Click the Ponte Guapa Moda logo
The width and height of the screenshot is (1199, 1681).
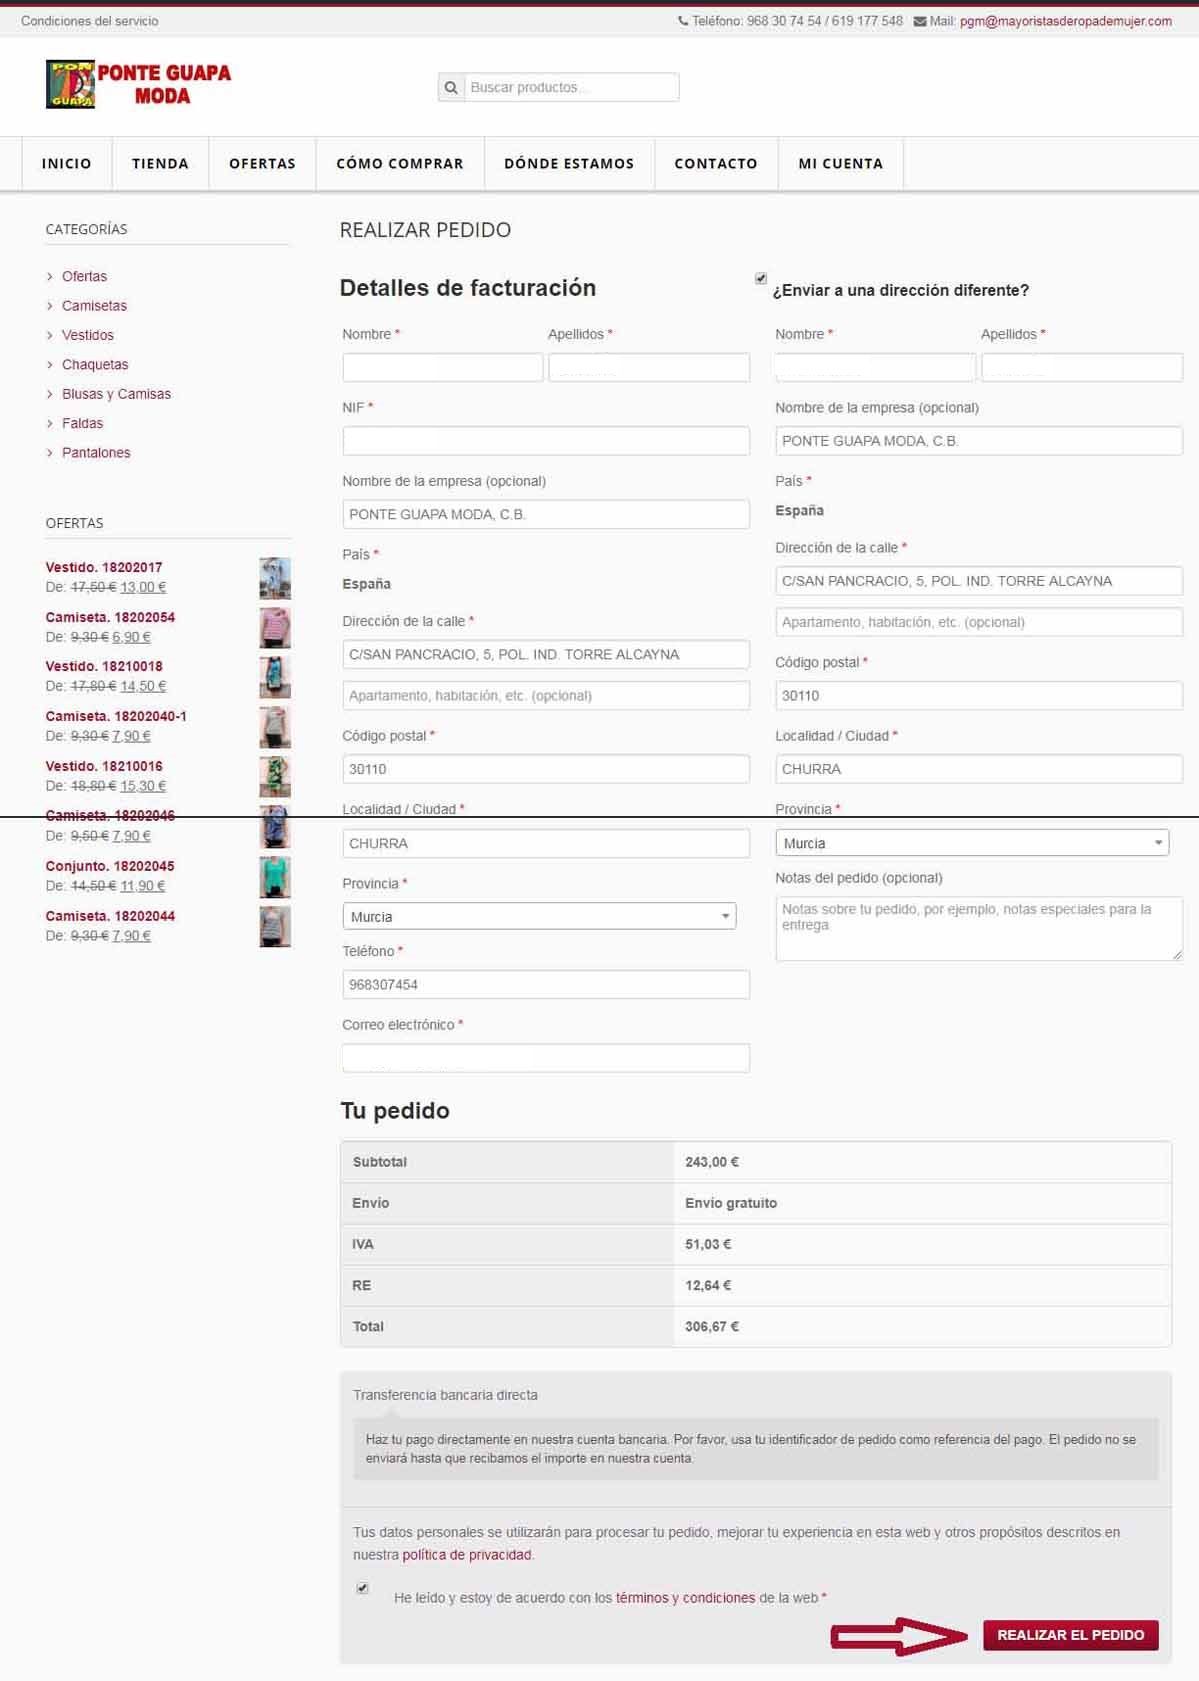click(138, 84)
